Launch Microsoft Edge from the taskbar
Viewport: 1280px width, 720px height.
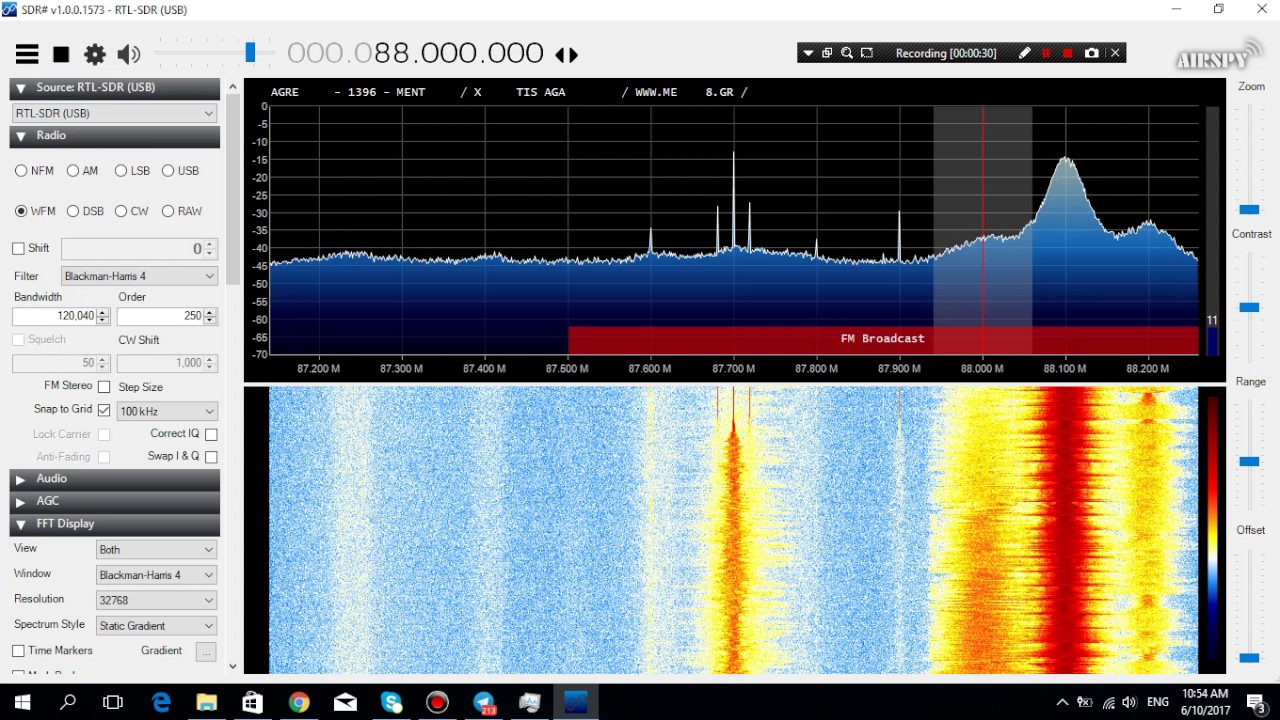pyautogui.click(x=161, y=702)
